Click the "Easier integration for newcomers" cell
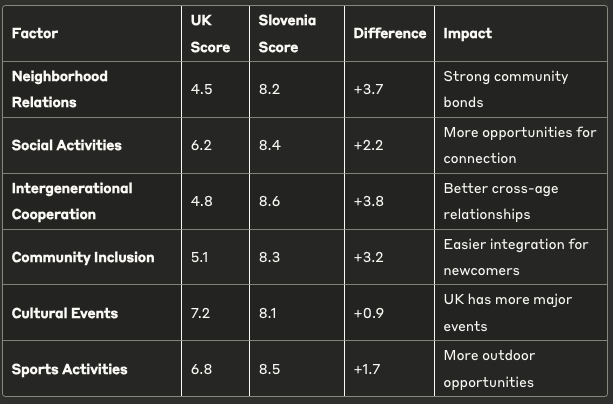Viewport: 613px width, 404px height. (515, 257)
